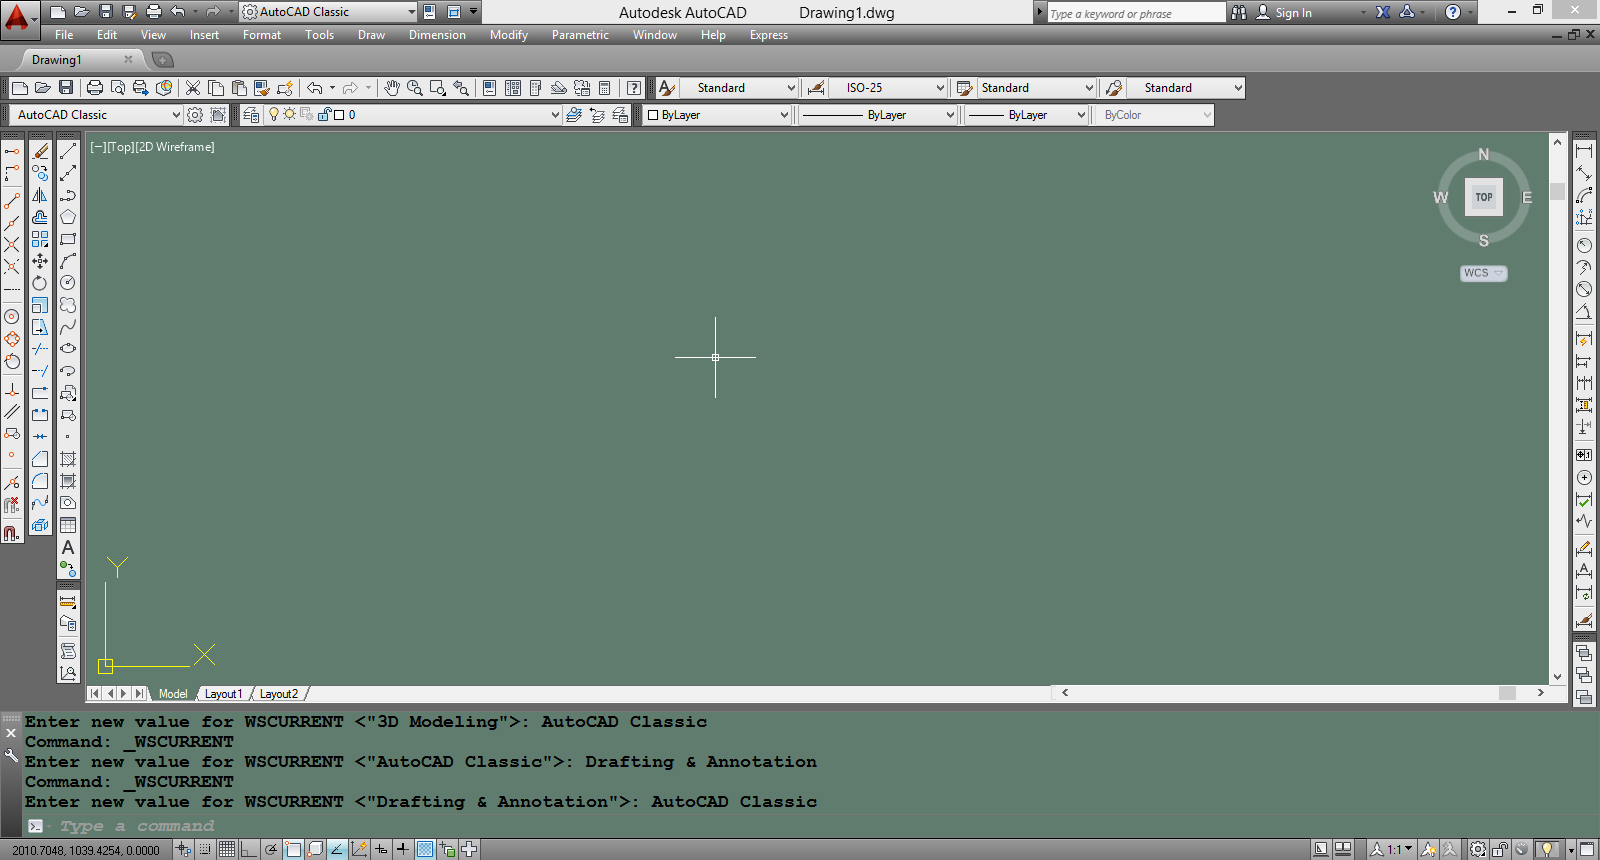1600x860 pixels.
Task: Select the Revision Cloud tool
Action: (x=68, y=305)
